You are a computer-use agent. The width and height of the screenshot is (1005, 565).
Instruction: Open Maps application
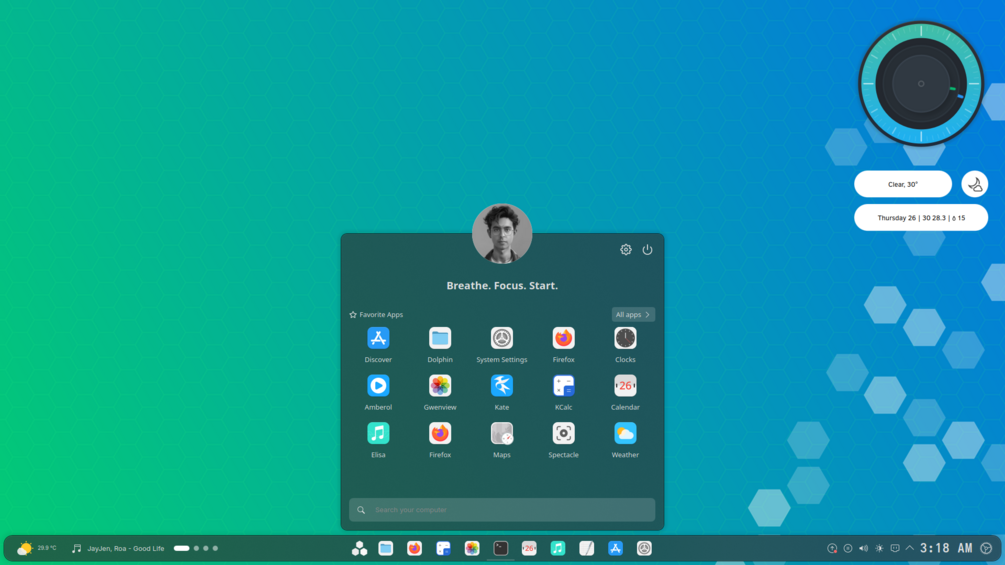(x=502, y=439)
